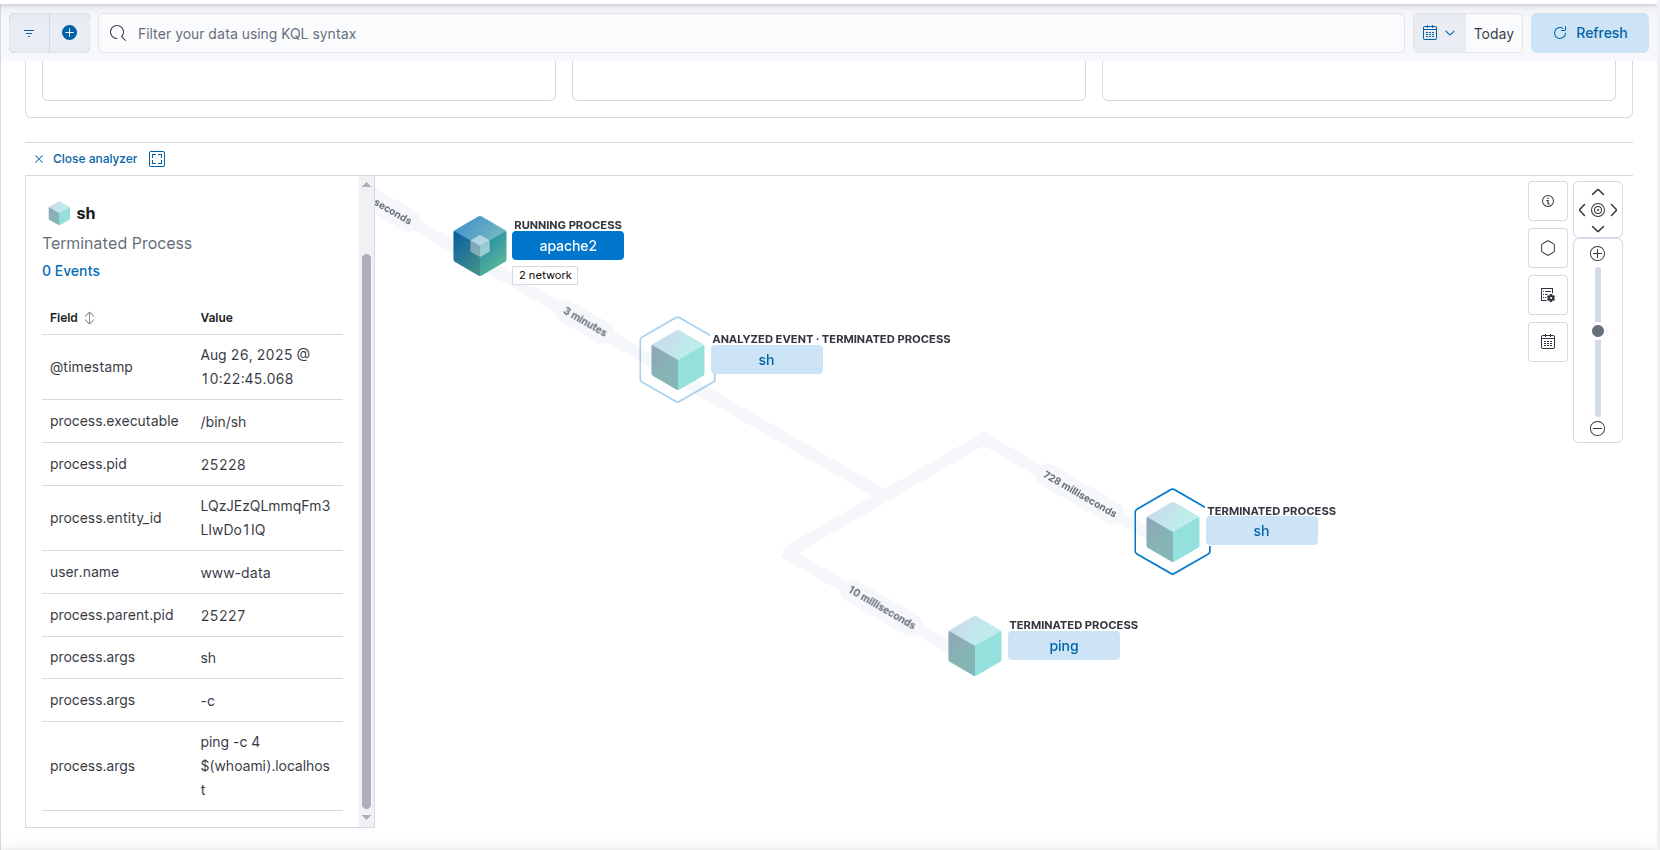Select the ping terminated process node
Screen dimensions: 1660x850
point(1063,646)
